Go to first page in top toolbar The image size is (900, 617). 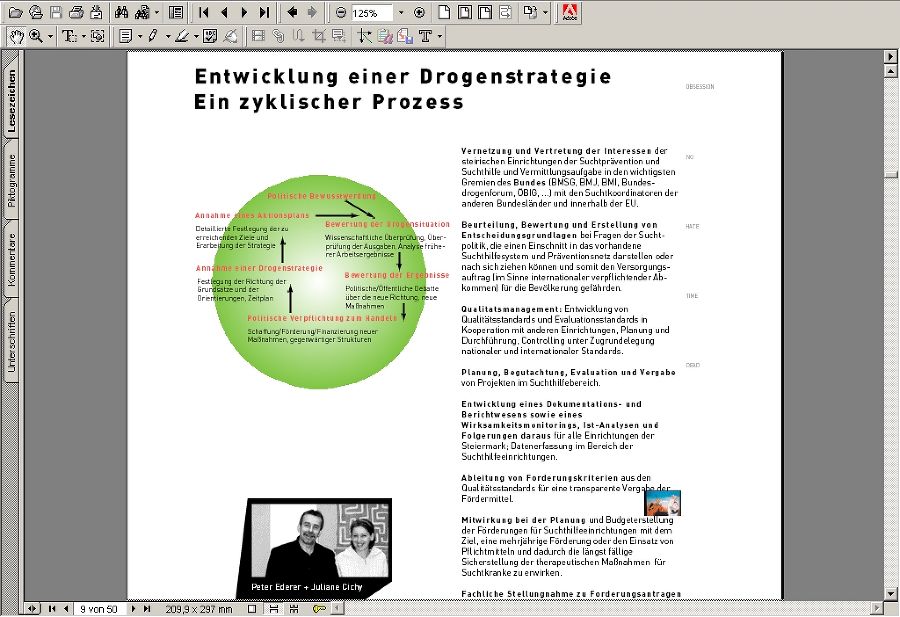click(x=203, y=13)
